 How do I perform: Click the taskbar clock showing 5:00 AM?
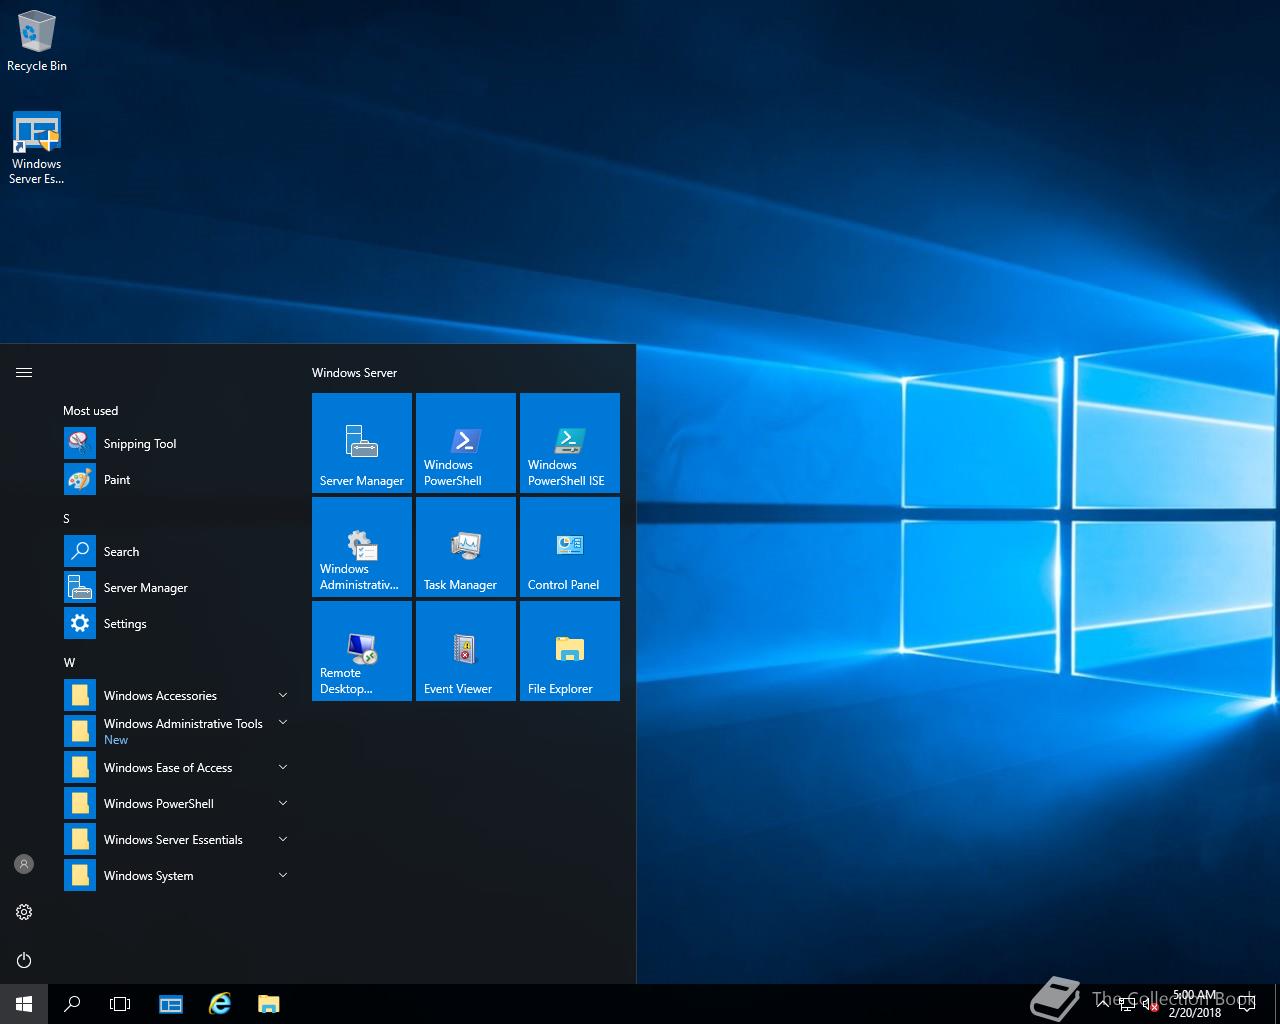tap(1195, 1004)
